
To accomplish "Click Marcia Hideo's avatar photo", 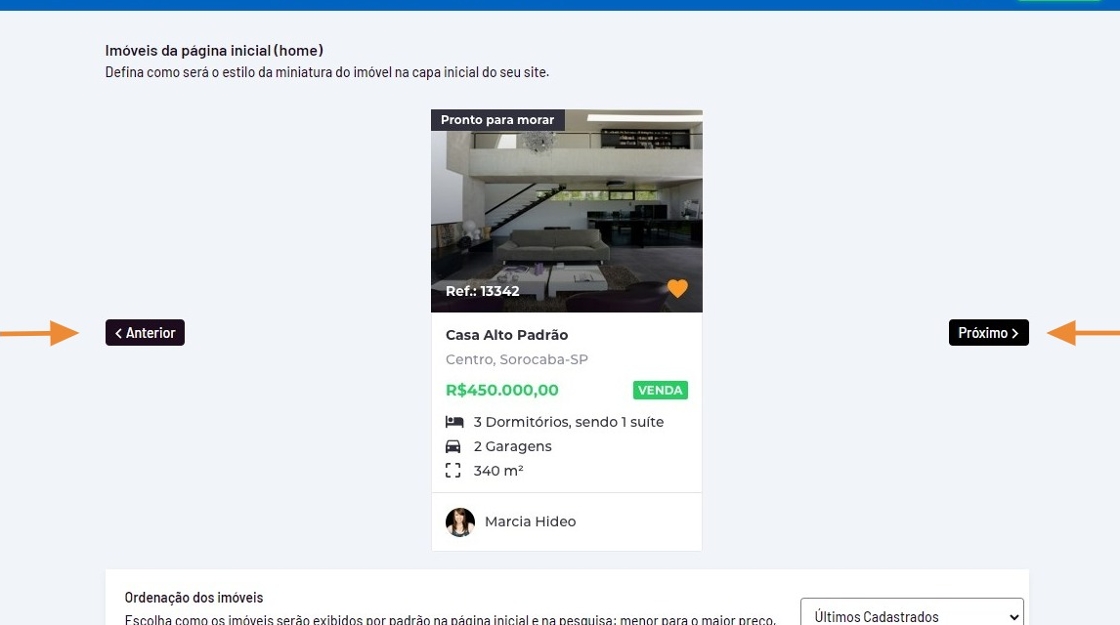I will [x=460, y=522].
